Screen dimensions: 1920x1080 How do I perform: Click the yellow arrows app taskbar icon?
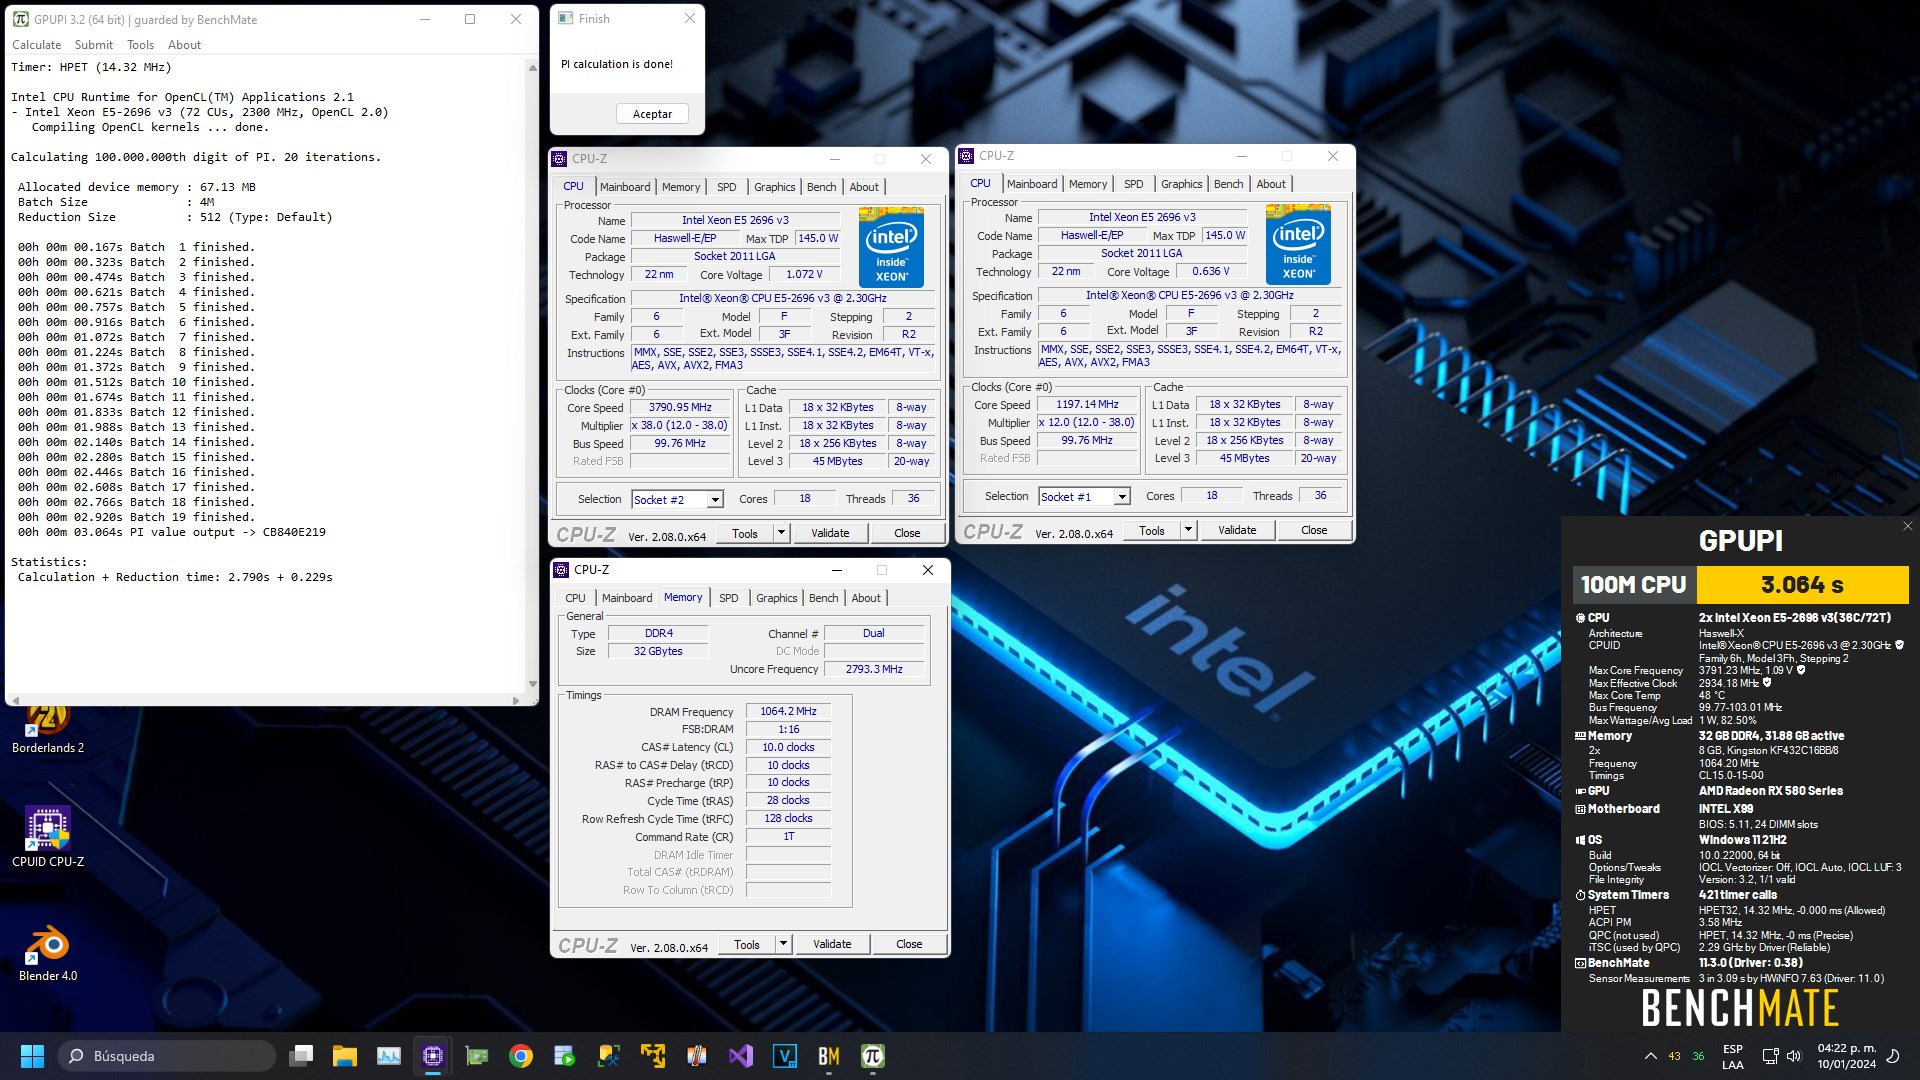point(653,1056)
